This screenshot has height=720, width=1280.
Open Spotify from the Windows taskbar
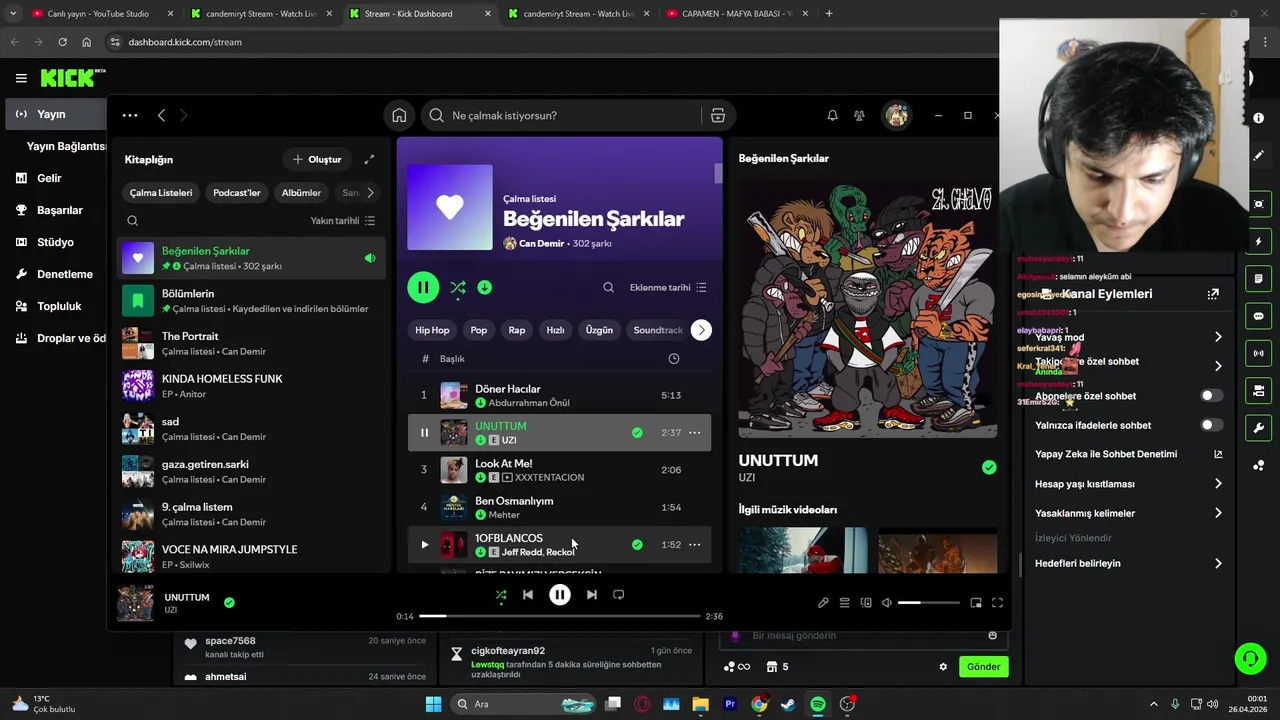[818, 704]
